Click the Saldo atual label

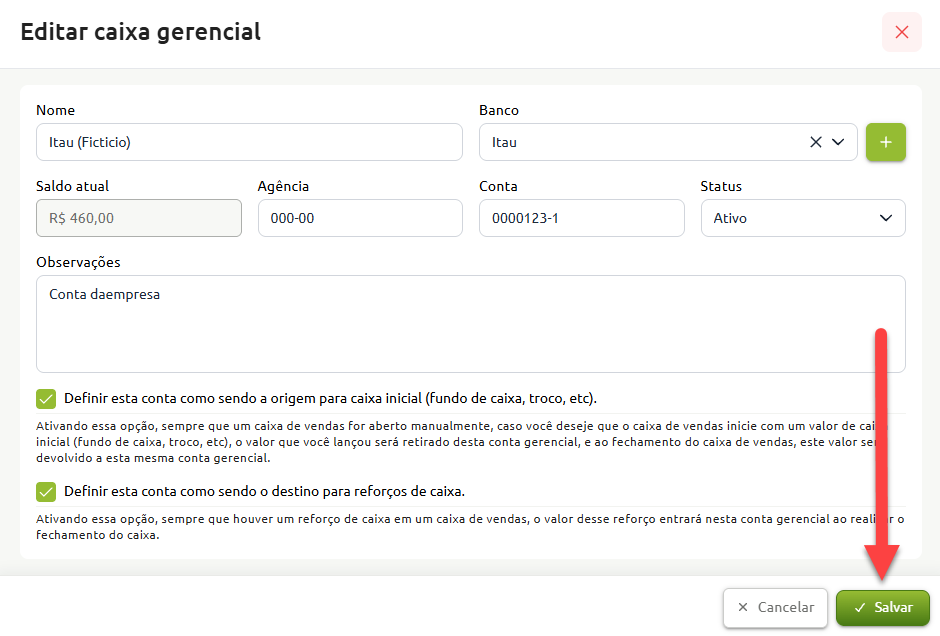73,186
